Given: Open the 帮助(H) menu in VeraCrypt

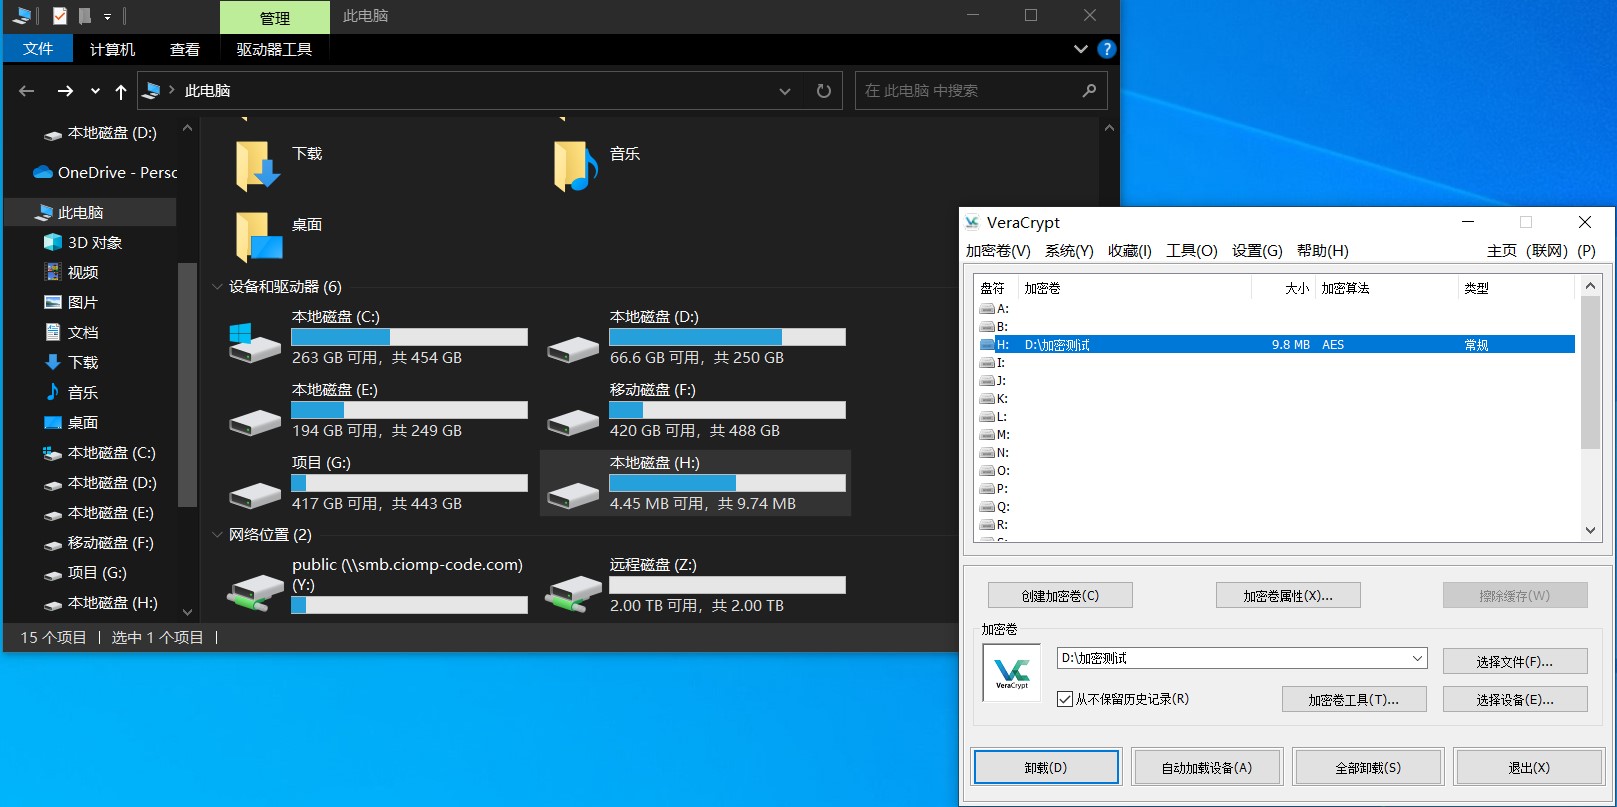Looking at the screenshot, I should coord(1323,251).
